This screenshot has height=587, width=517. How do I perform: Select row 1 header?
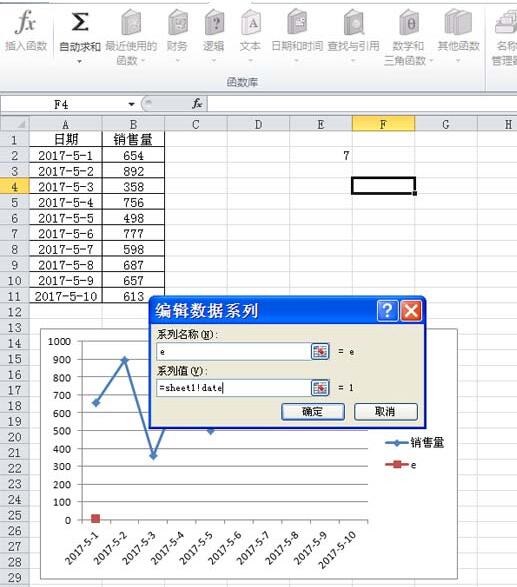tap(15, 140)
